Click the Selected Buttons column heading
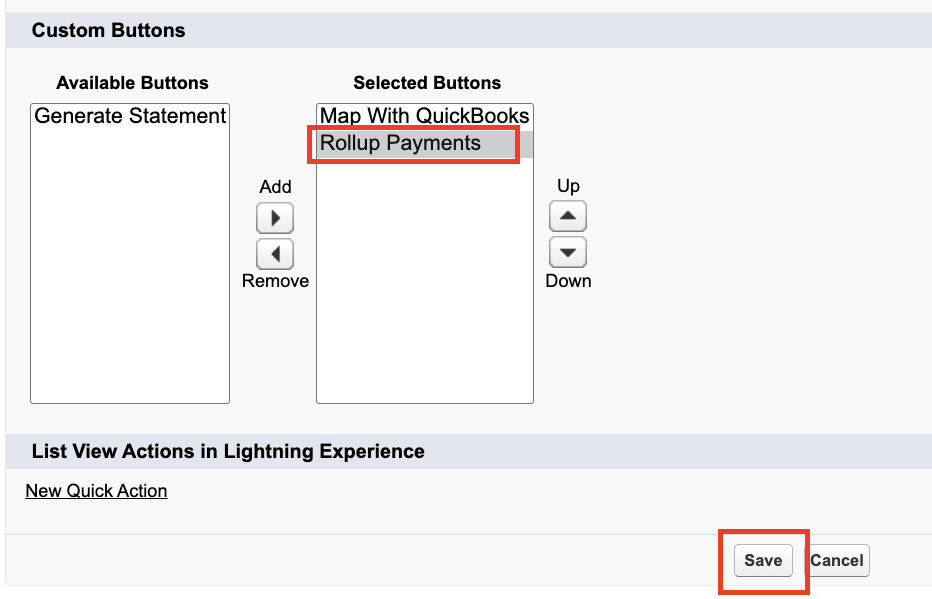The image size is (932, 599). 427,83
